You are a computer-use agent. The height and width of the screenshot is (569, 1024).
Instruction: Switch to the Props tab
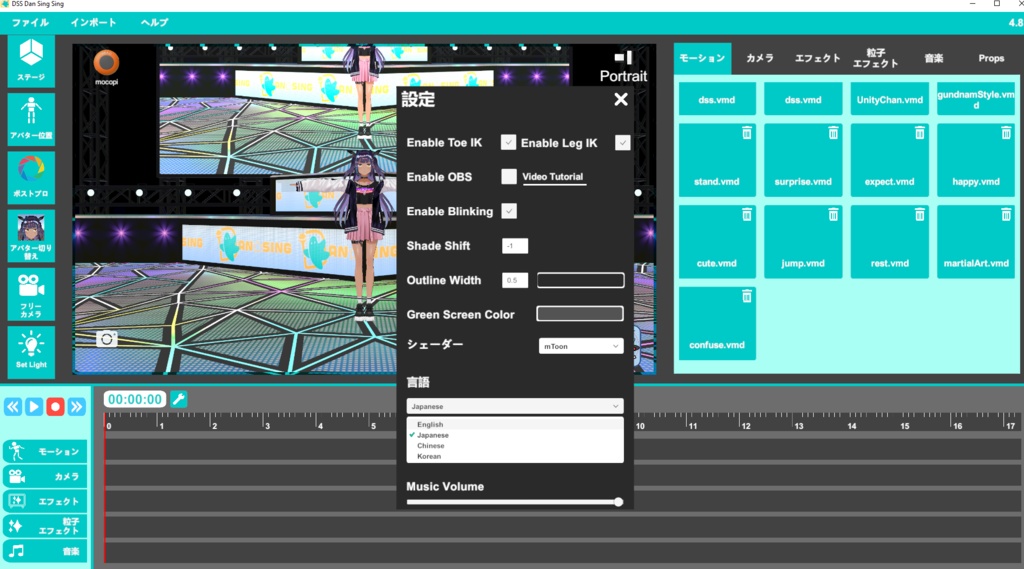tap(991, 58)
